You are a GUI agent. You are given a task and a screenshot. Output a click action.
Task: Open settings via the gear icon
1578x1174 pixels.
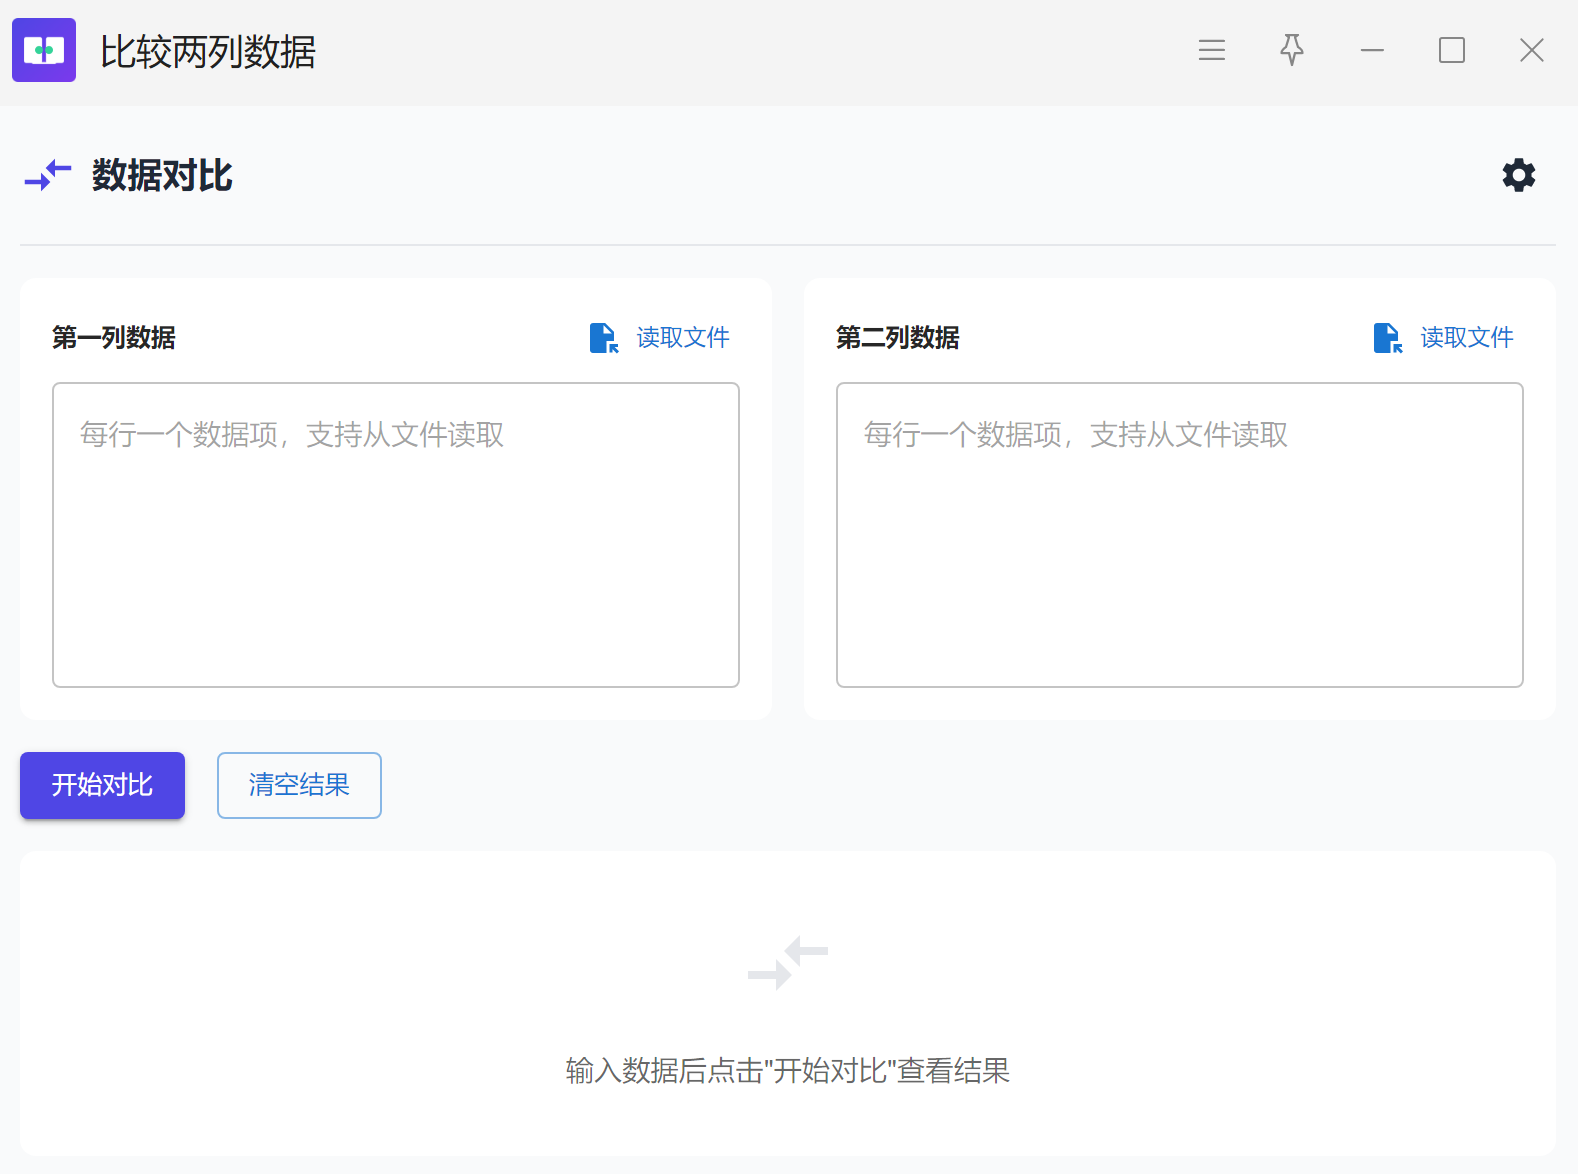click(1518, 175)
